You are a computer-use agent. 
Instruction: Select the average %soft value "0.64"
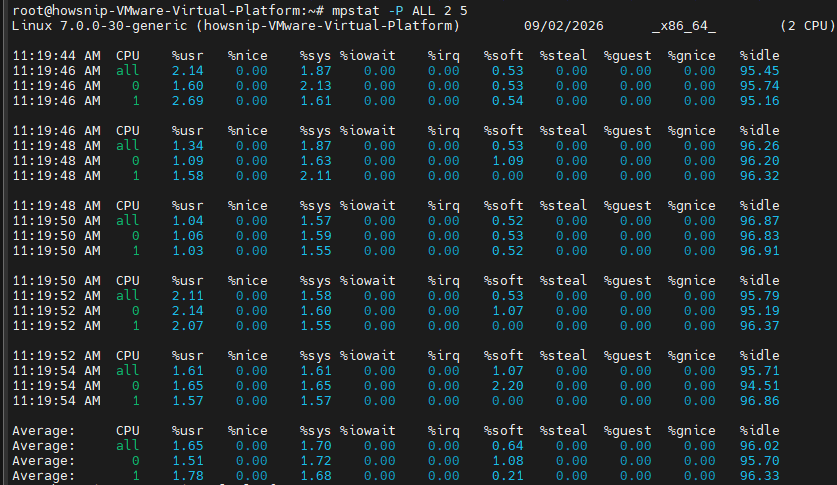point(508,446)
